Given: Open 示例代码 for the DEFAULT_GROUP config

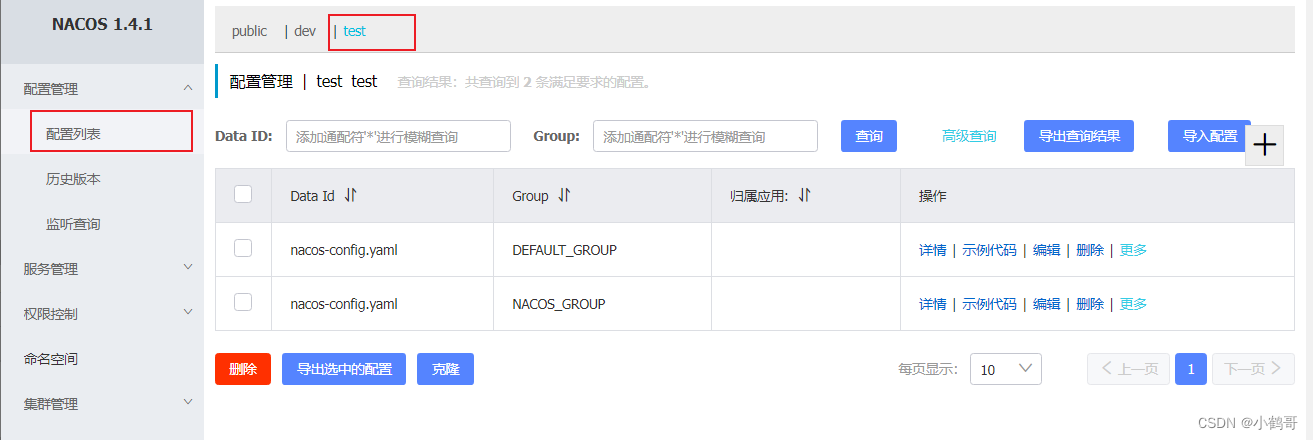Looking at the screenshot, I should (989, 250).
